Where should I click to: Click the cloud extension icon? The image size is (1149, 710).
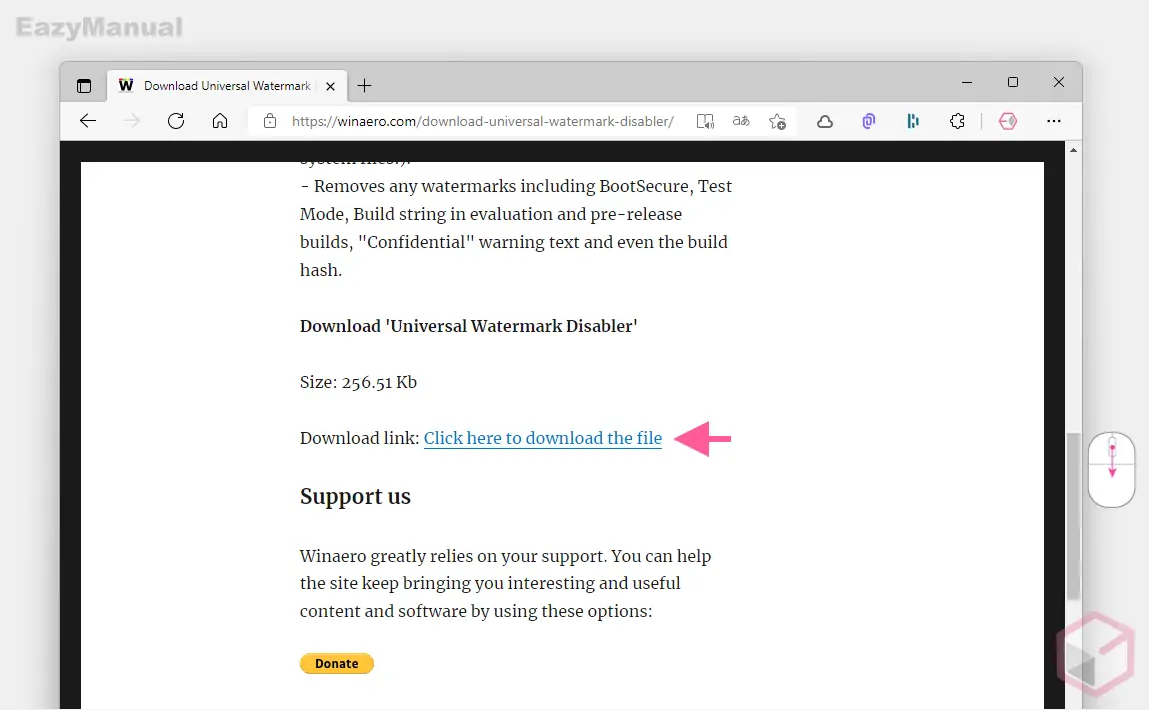[825, 122]
